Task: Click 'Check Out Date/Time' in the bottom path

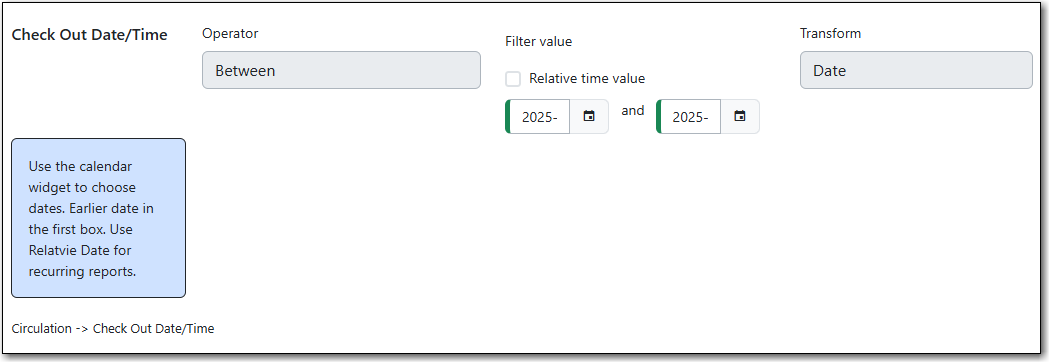Action: [x=153, y=329]
